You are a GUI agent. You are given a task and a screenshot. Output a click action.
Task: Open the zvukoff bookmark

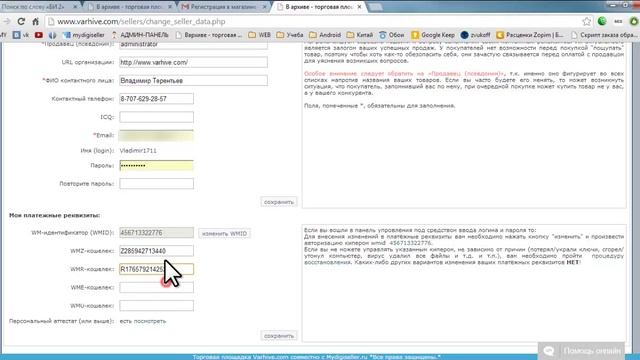[476, 35]
